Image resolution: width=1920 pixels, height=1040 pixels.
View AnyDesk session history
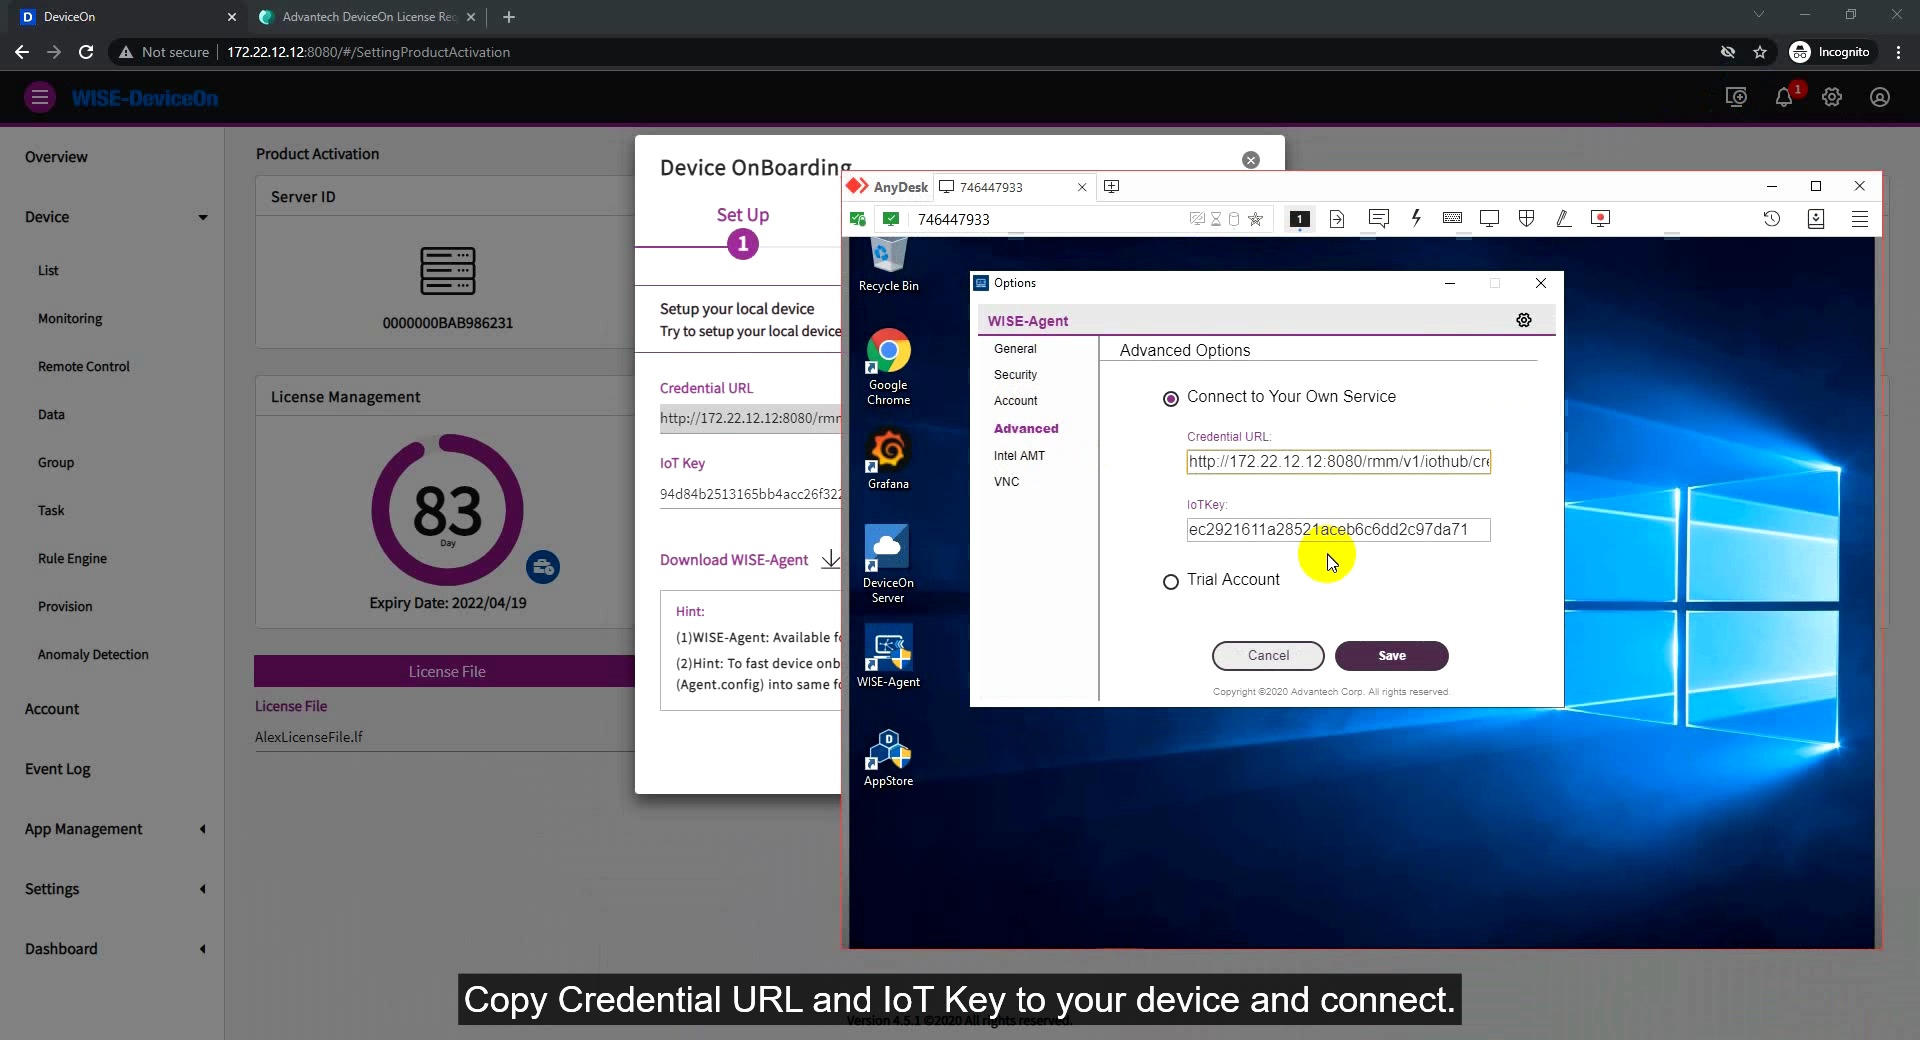point(1772,219)
